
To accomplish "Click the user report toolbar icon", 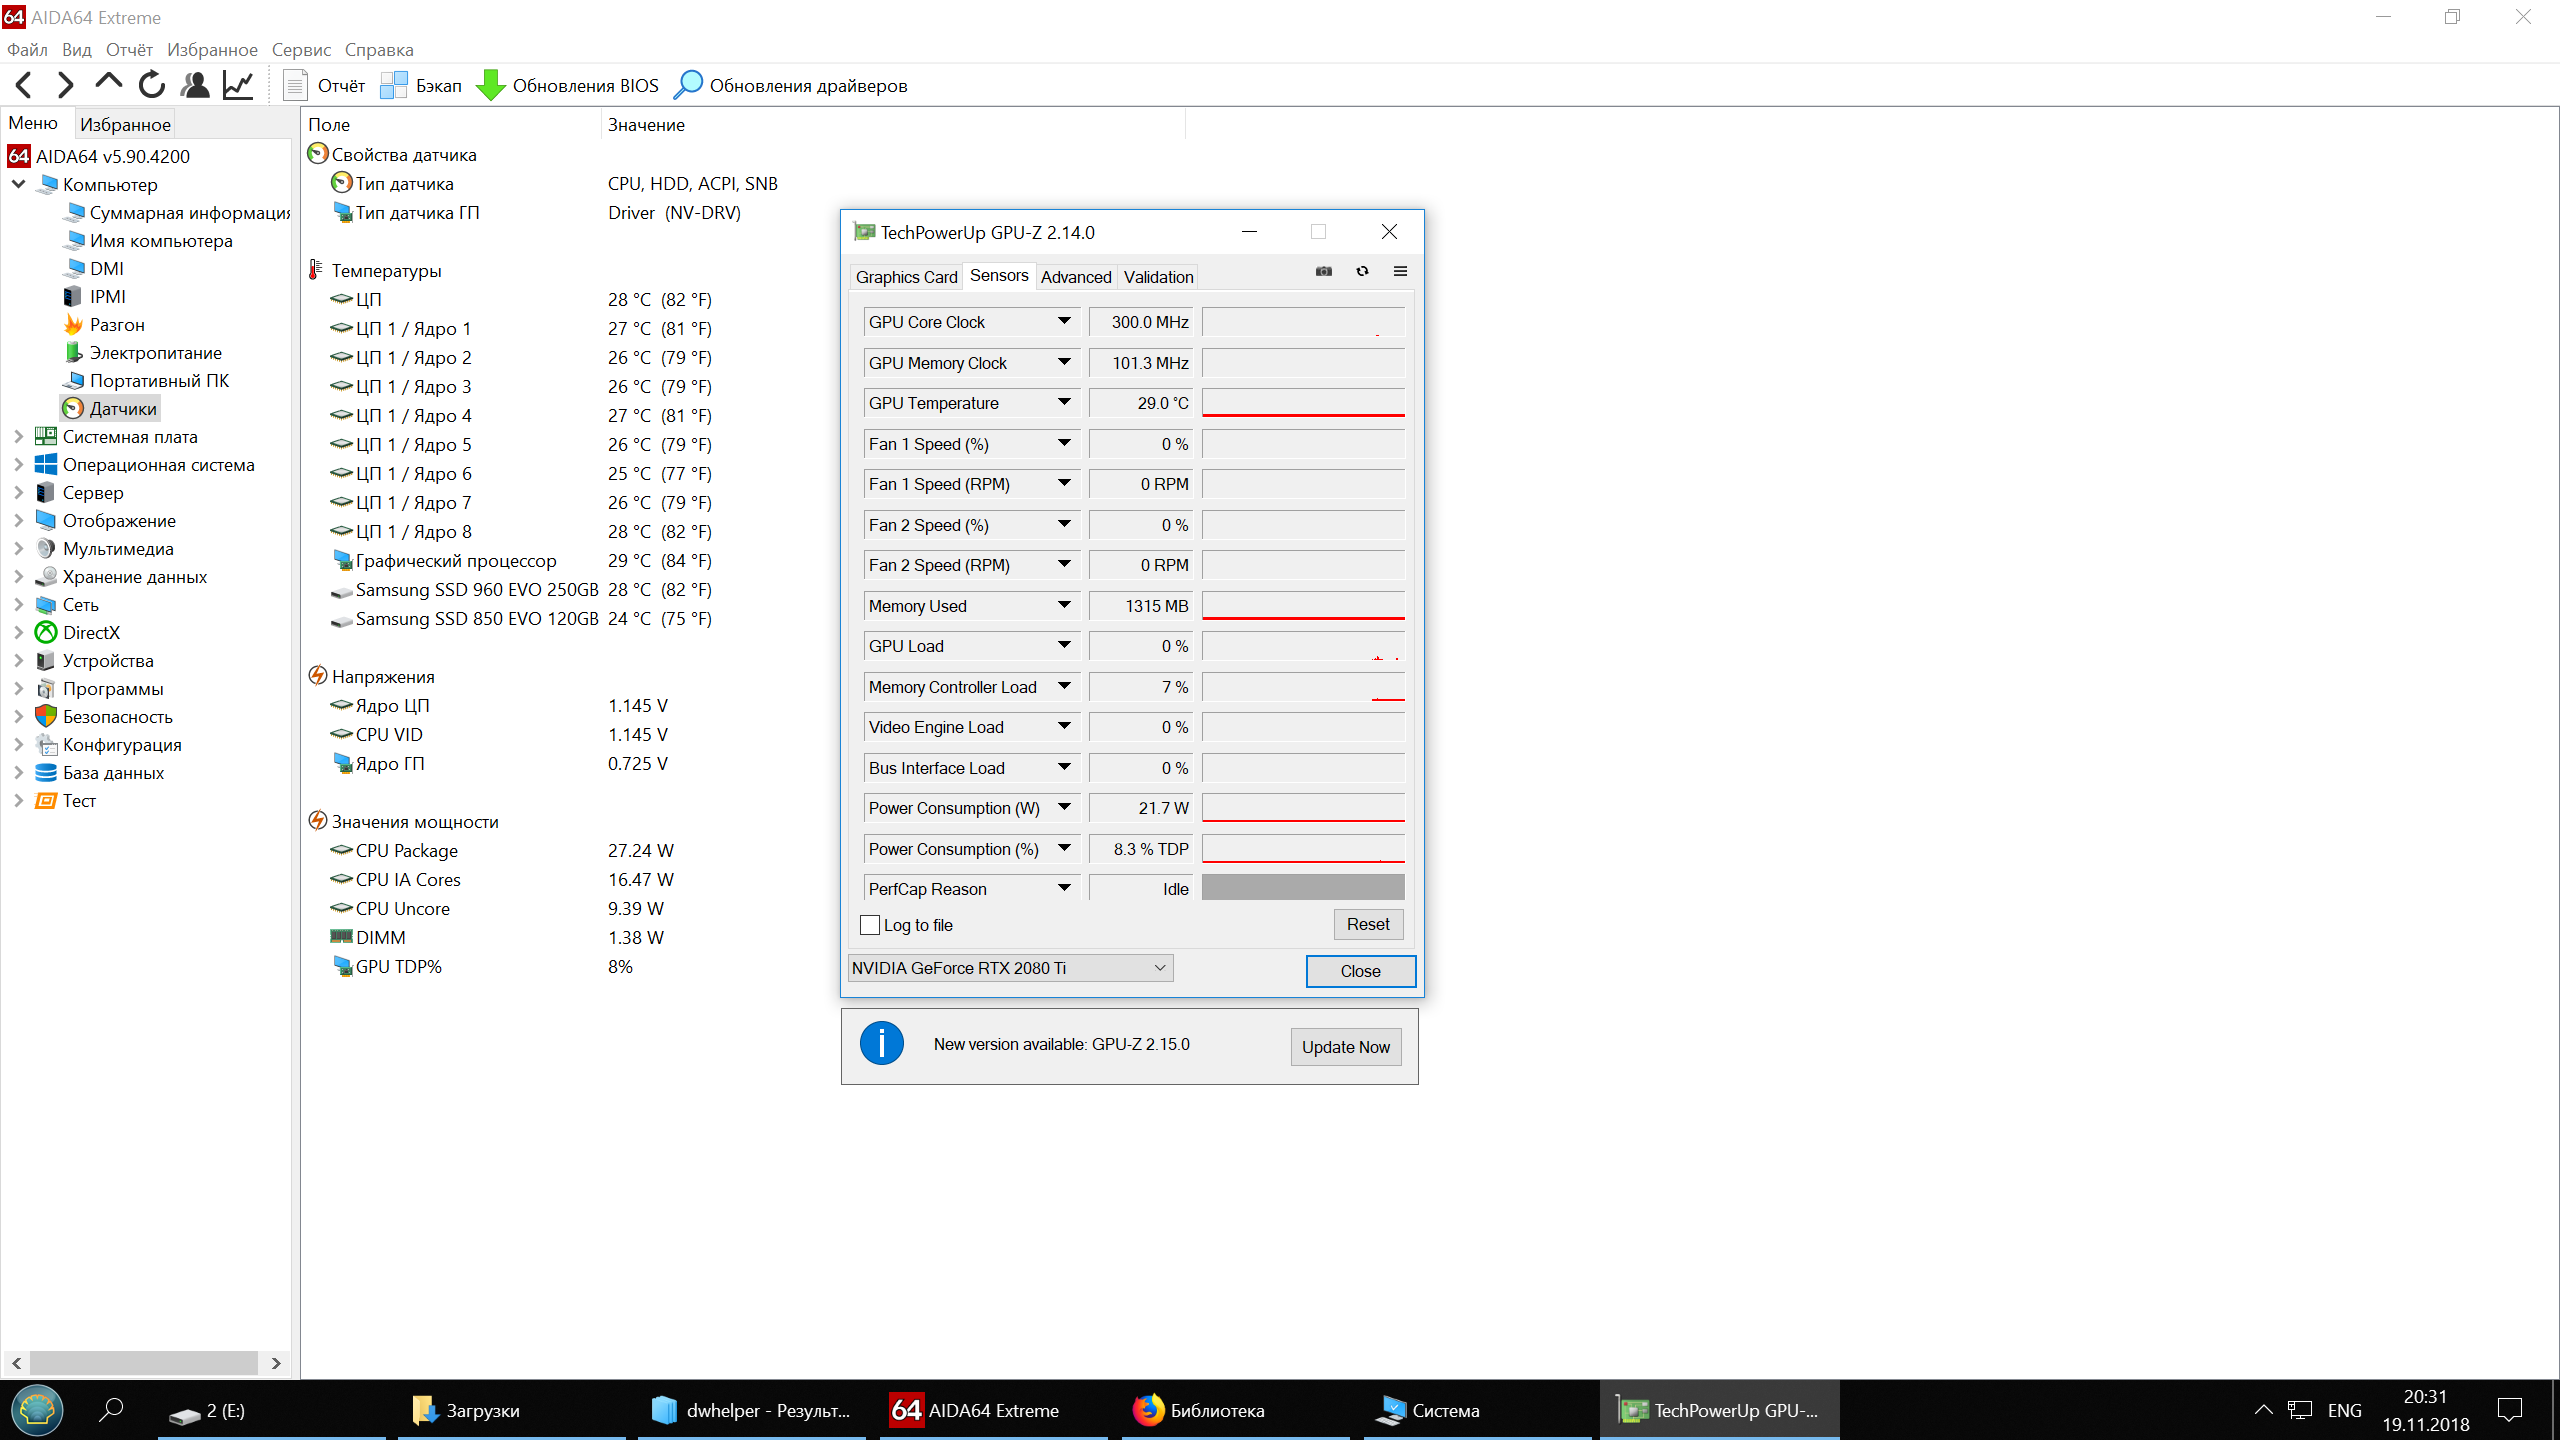I will [195, 85].
